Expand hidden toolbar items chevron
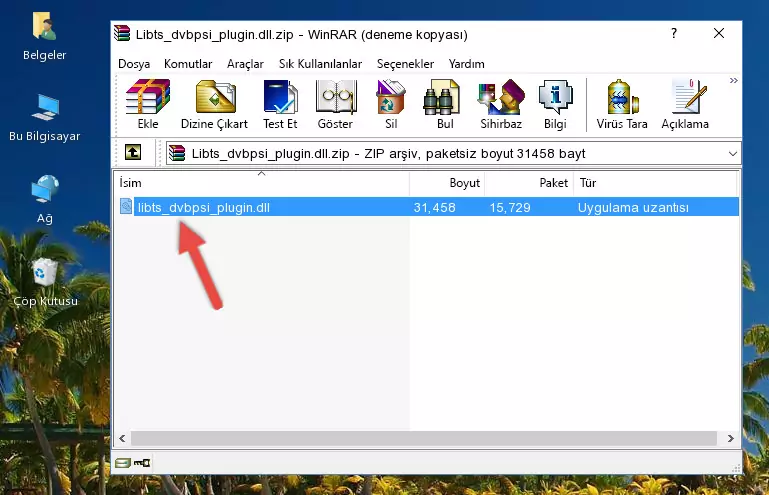 tap(733, 80)
